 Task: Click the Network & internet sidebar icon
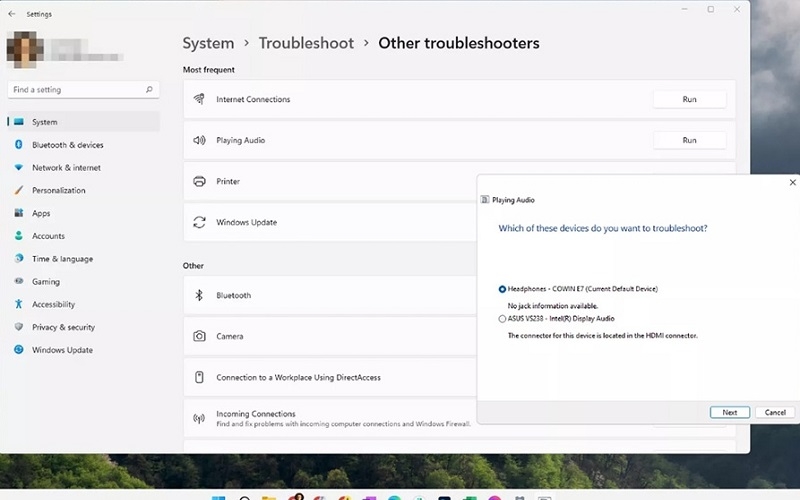click(x=19, y=168)
